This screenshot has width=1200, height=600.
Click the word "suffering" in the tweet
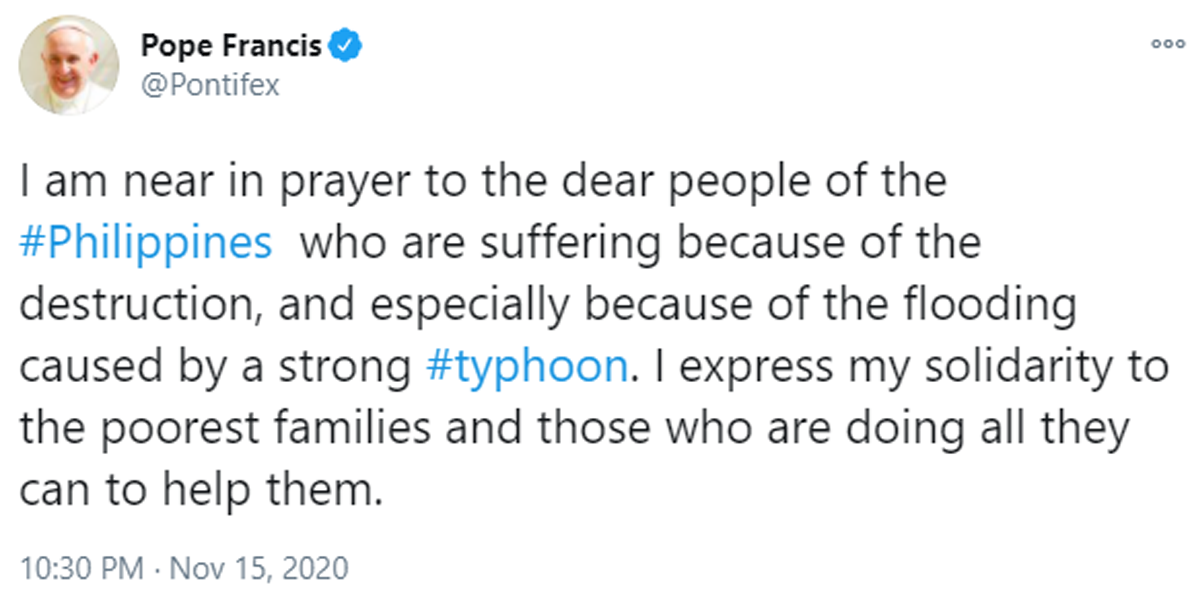click(x=554, y=245)
